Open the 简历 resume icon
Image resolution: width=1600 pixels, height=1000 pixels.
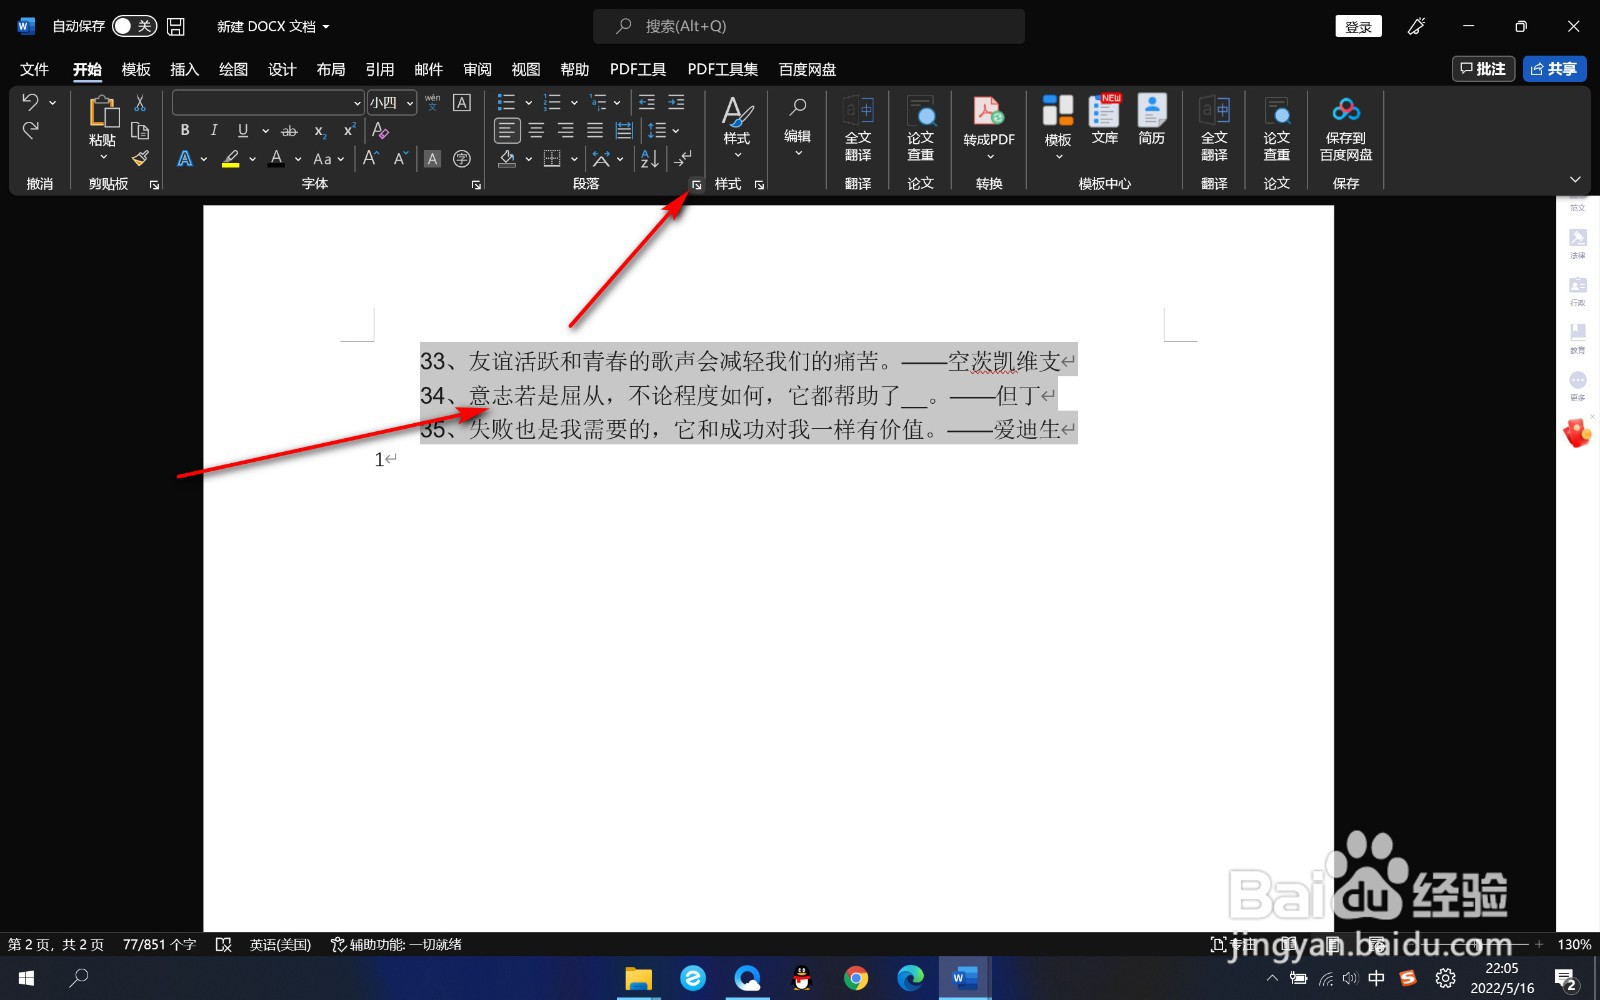click(1152, 120)
